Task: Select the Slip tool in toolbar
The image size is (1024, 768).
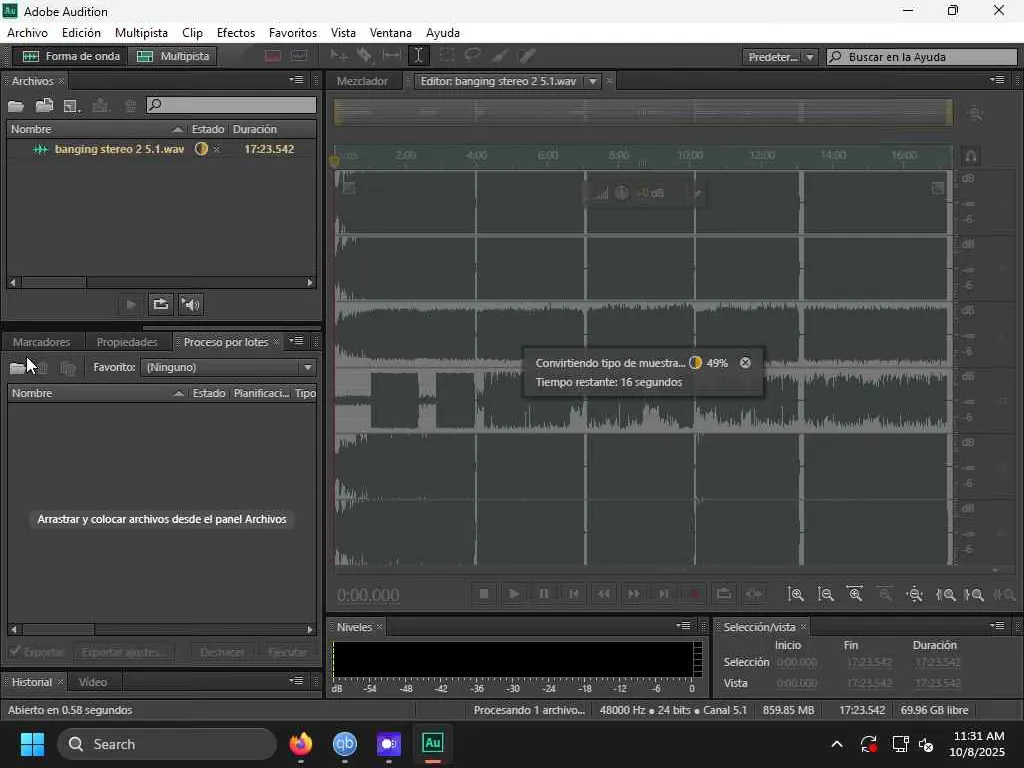Action: [391, 56]
